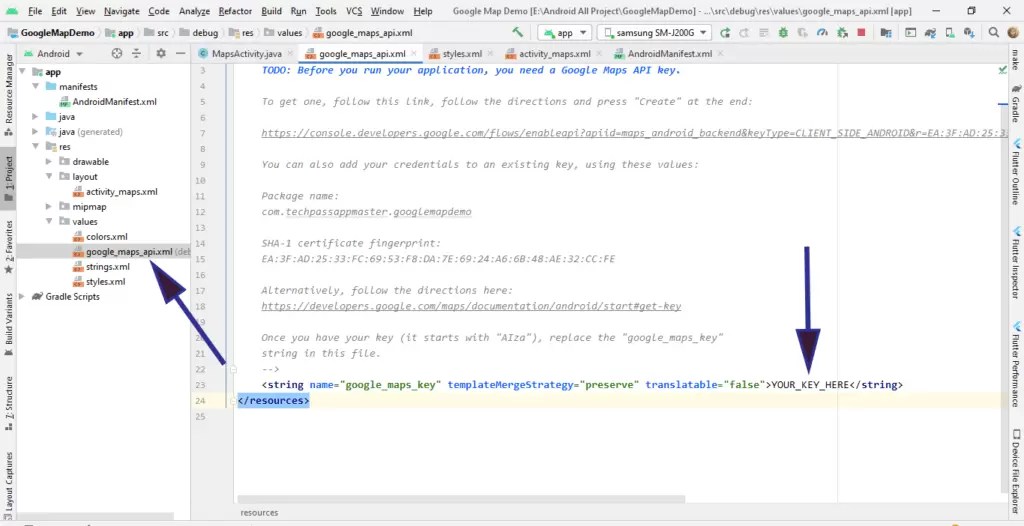The height and width of the screenshot is (526, 1024).
Task: Expand the mipmap folder
Action: coord(50,207)
